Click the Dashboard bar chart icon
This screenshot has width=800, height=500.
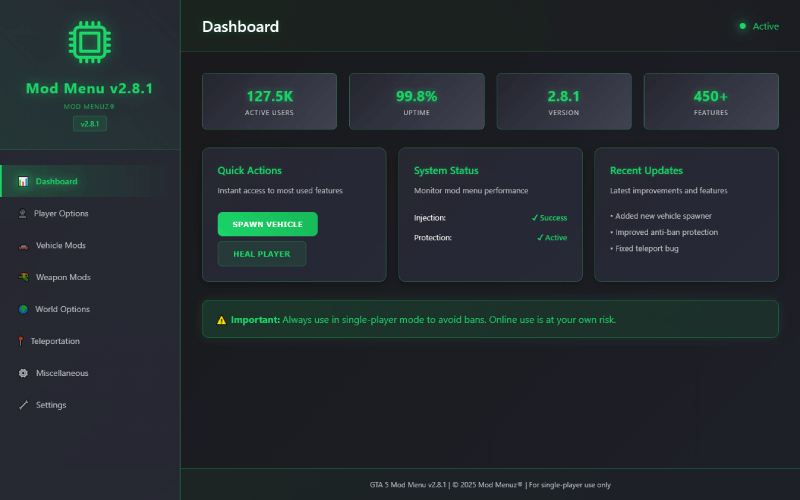click(x=23, y=181)
